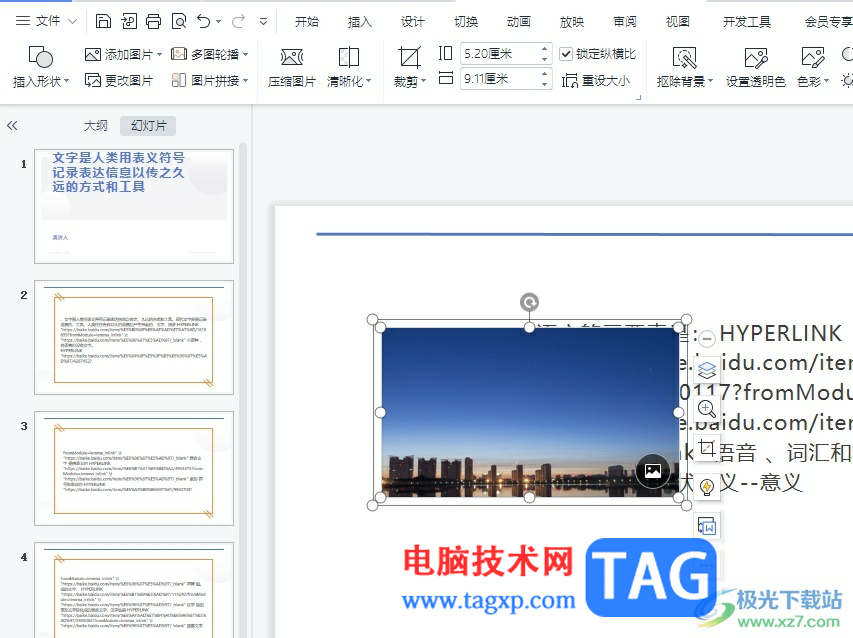Expand the 图片拼接 dropdown arrow
This screenshot has height=638, width=853.
pos(246,80)
